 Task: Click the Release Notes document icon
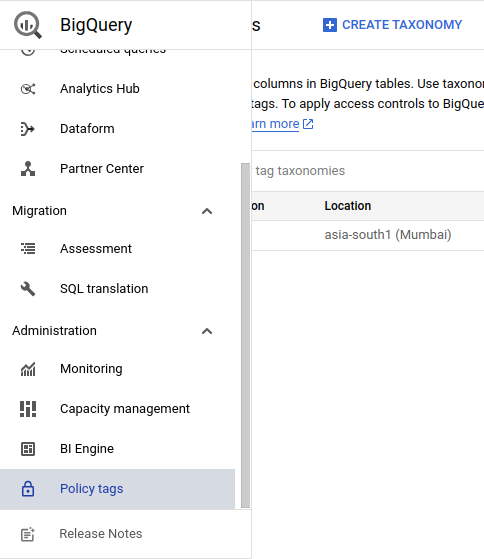[x=28, y=534]
